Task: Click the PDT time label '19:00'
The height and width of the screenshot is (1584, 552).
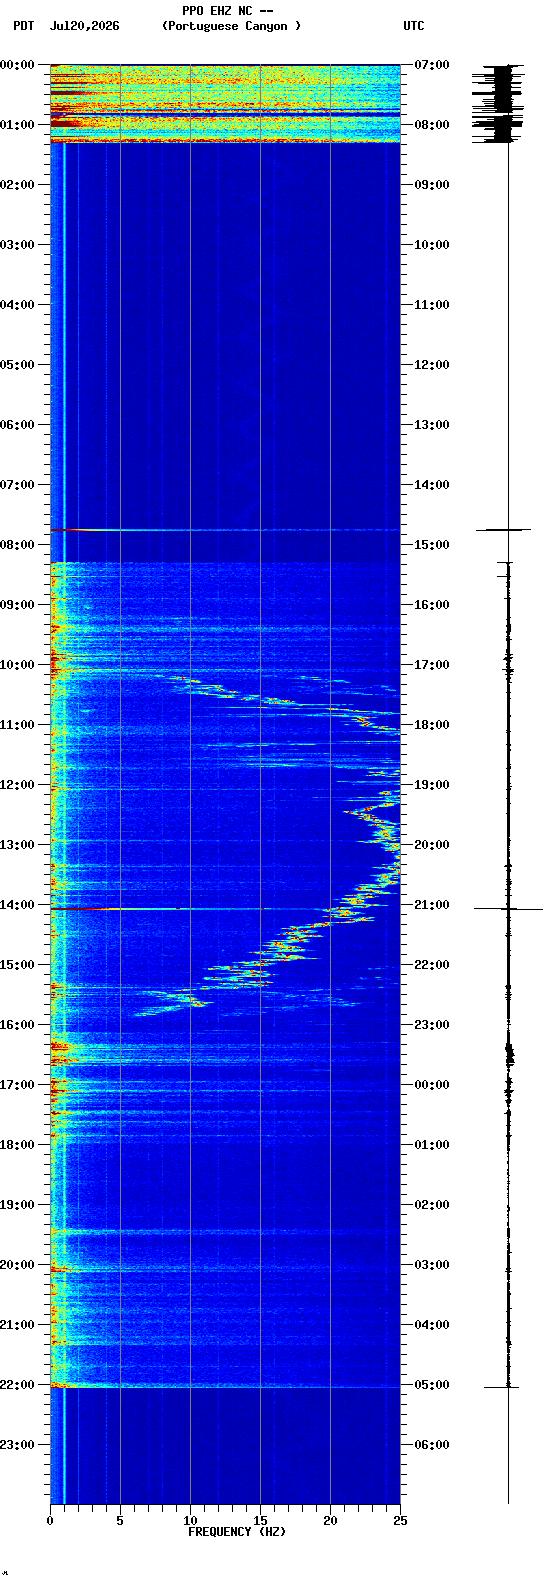Action: coord(17,1204)
